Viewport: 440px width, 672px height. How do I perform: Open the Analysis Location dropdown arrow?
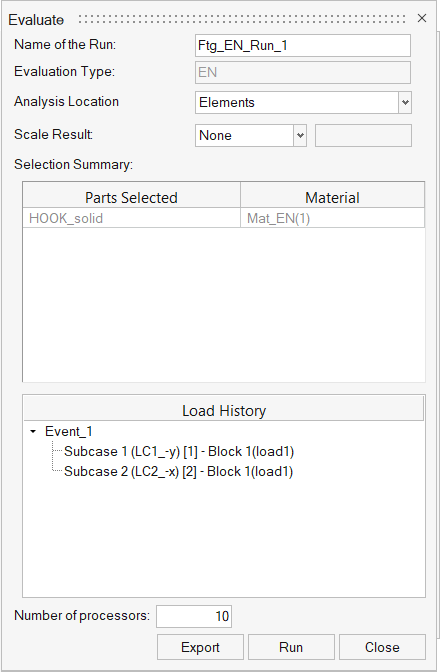(x=405, y=102)
